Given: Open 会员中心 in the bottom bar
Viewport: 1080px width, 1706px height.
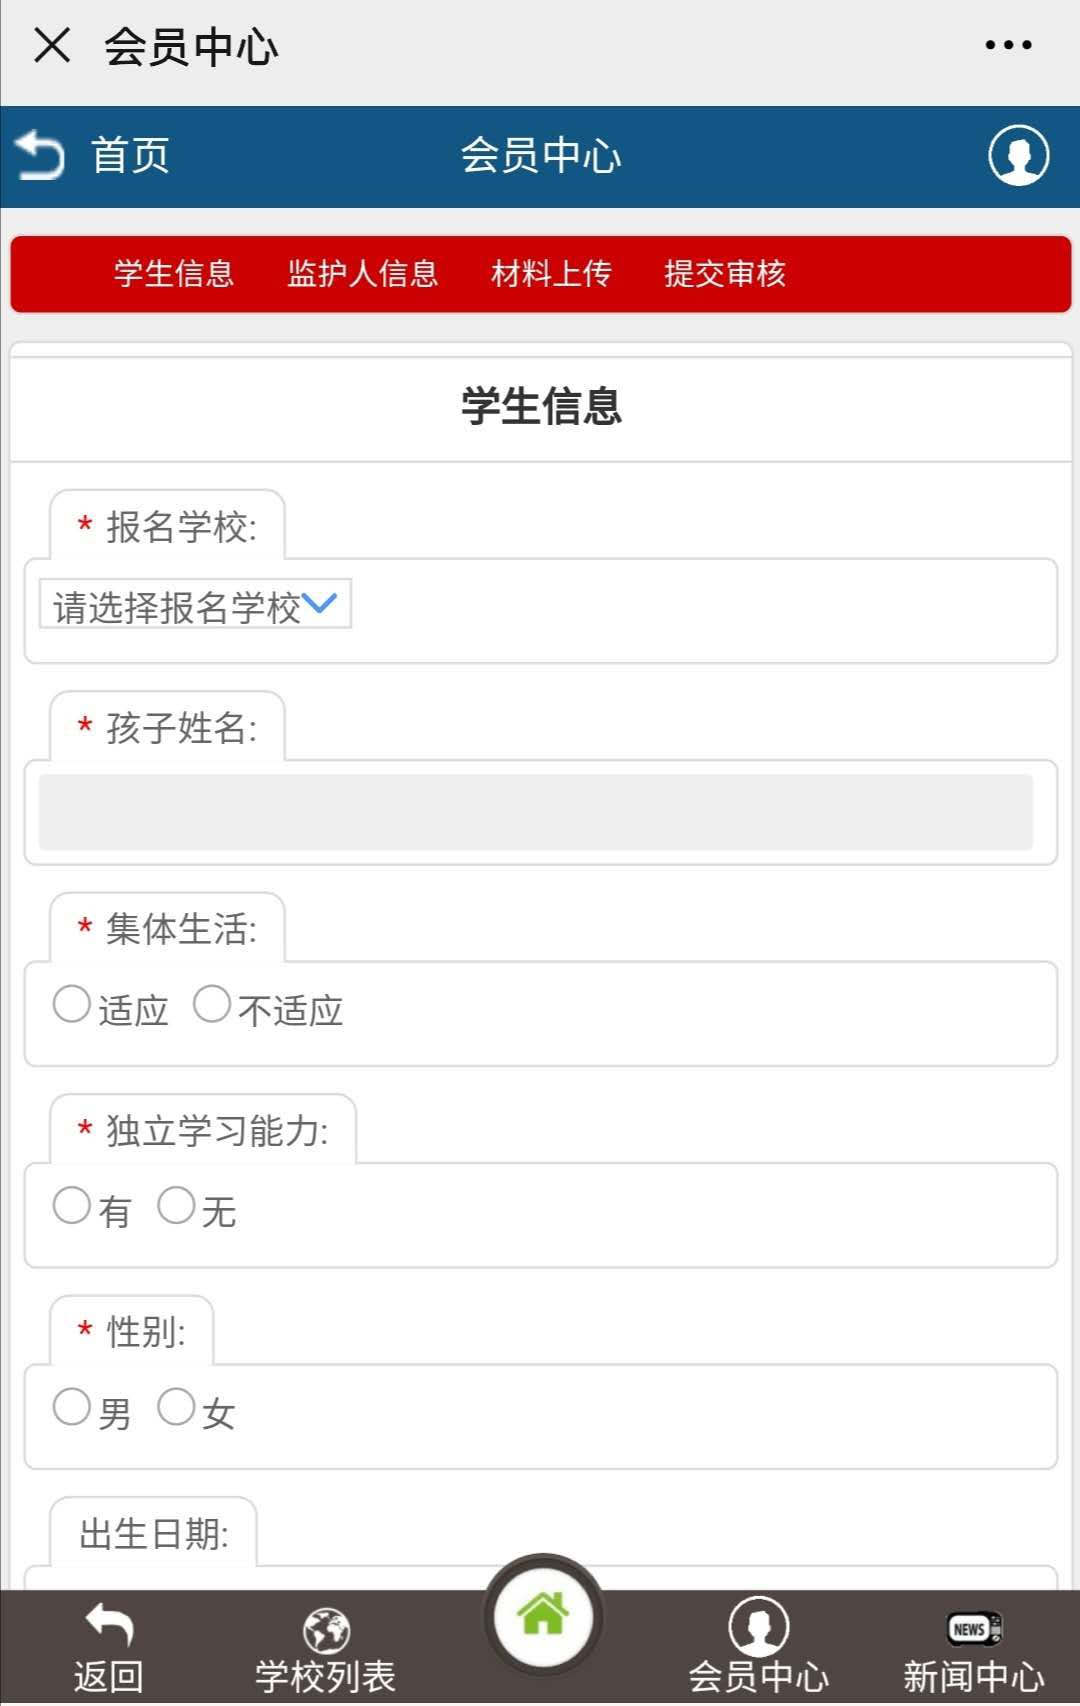Looking at the screenshot, I should pos(758,1628).
